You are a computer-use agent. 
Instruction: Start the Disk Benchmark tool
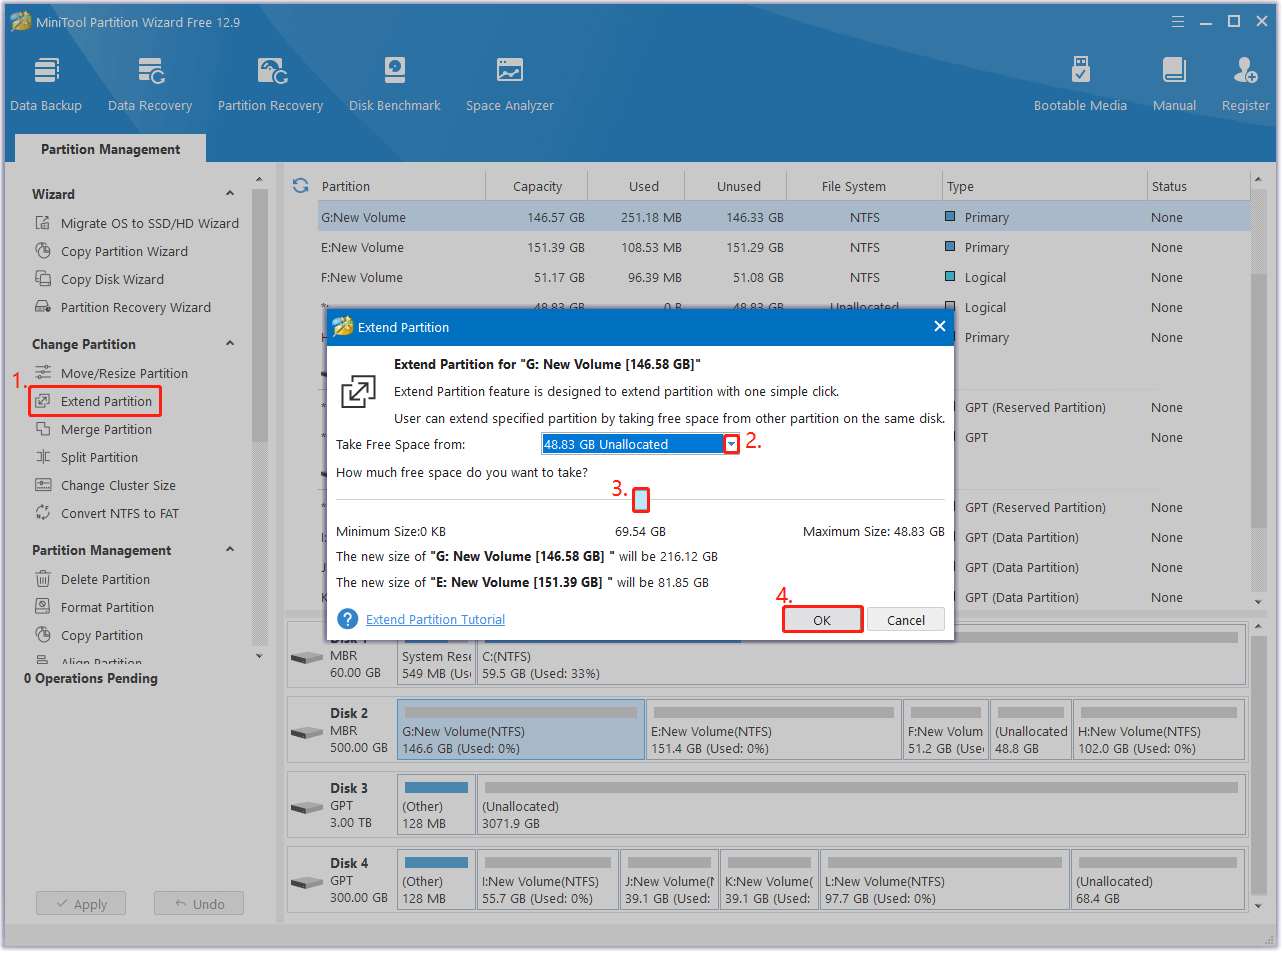pyautogui.click(x=395, y=84)
